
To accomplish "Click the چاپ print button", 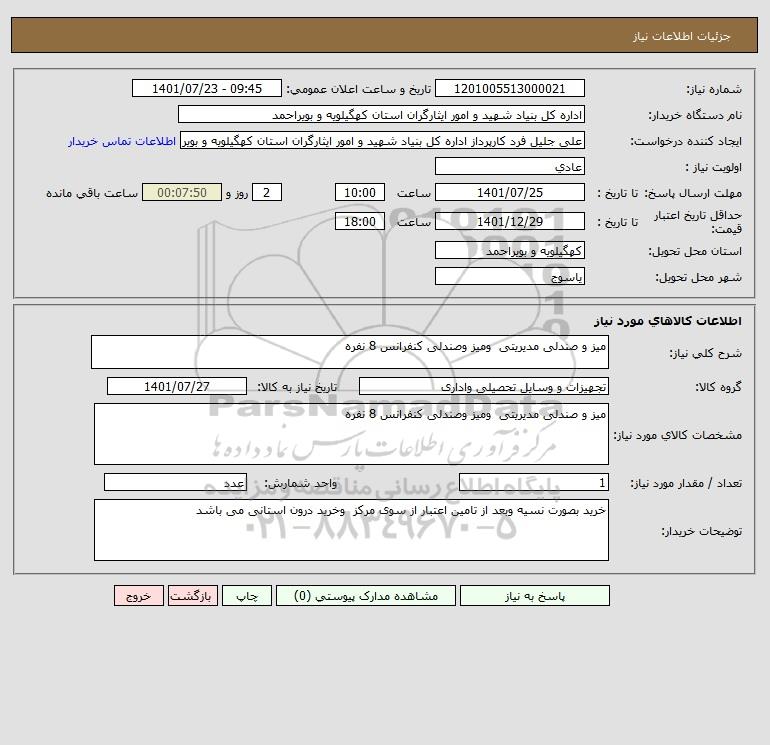I will 247,596.
